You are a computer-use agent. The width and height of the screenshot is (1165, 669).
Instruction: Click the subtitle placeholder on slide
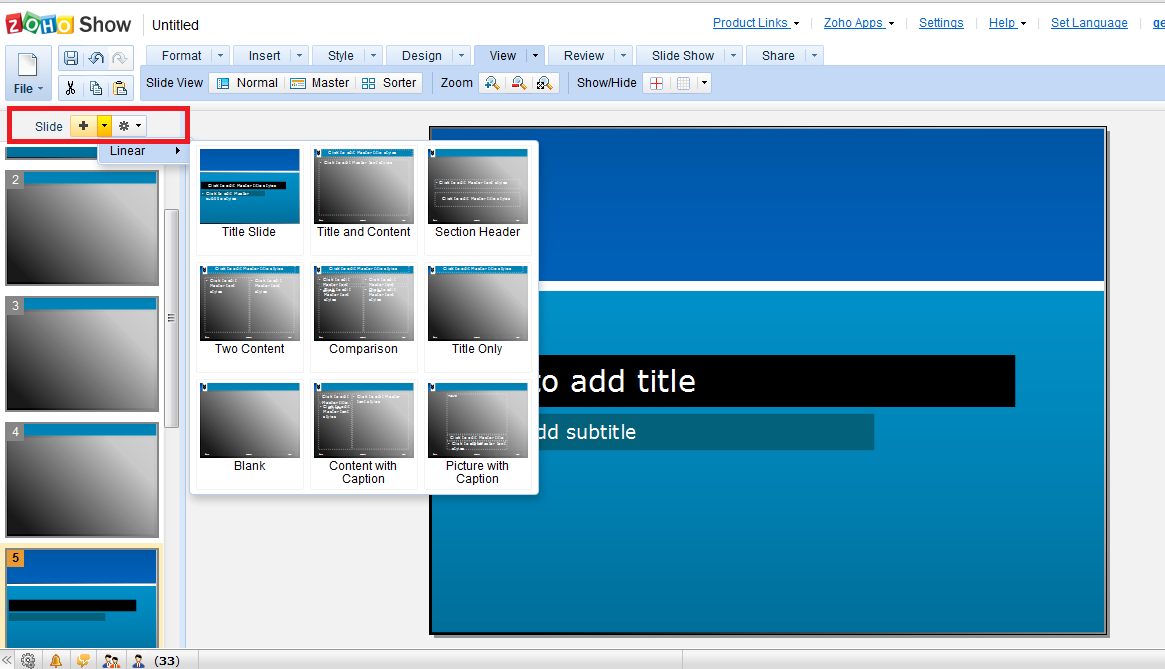coord(706,432)
